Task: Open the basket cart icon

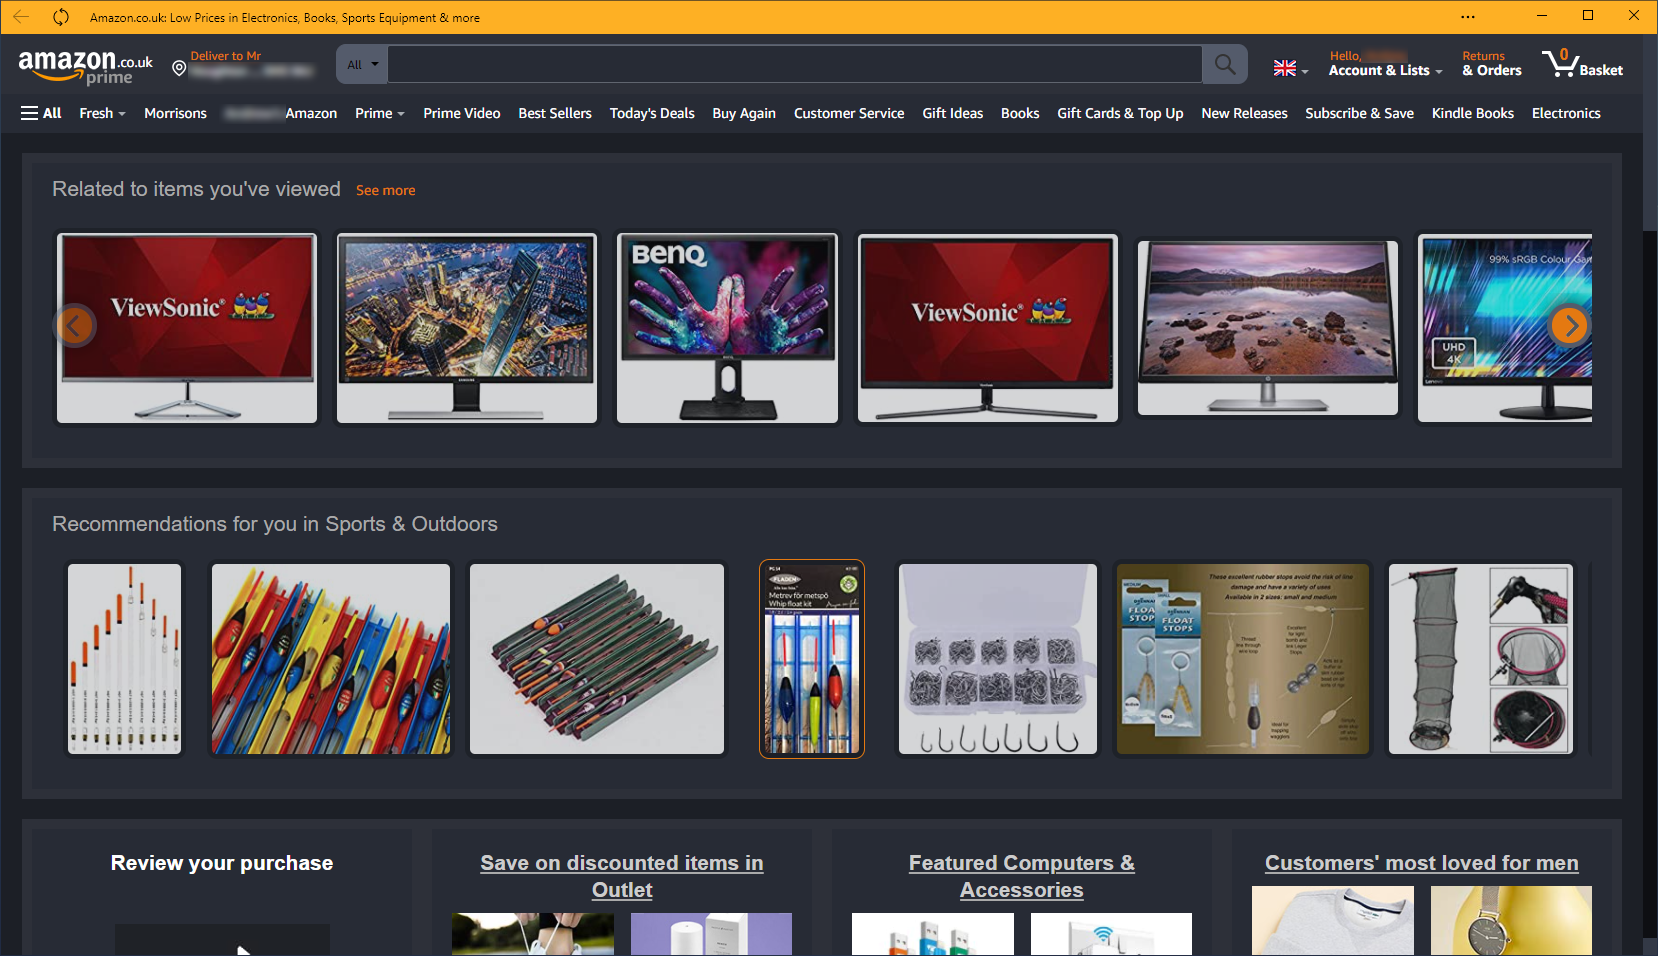Action: [1582, 64]
